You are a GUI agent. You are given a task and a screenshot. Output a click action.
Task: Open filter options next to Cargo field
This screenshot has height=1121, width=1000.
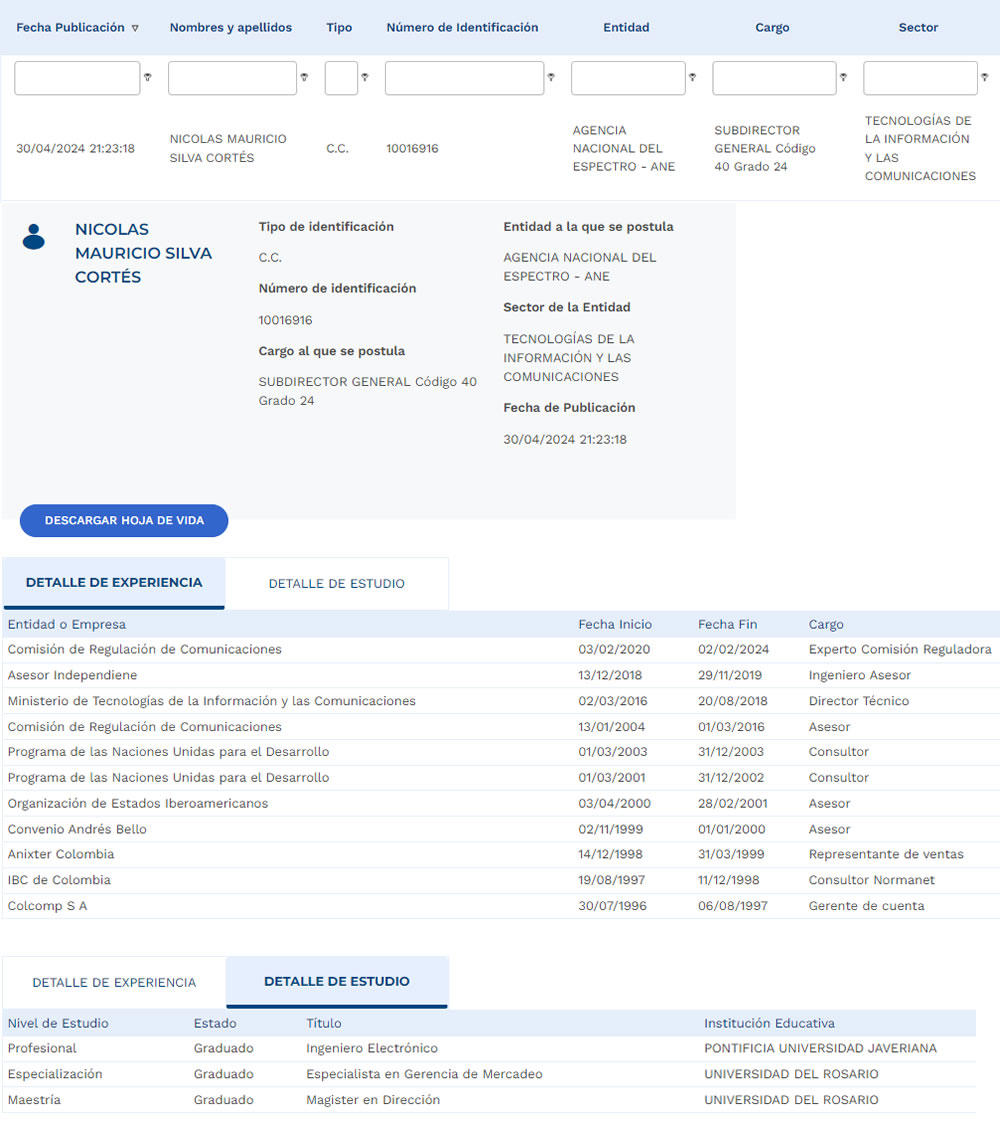tap(843, 78)
